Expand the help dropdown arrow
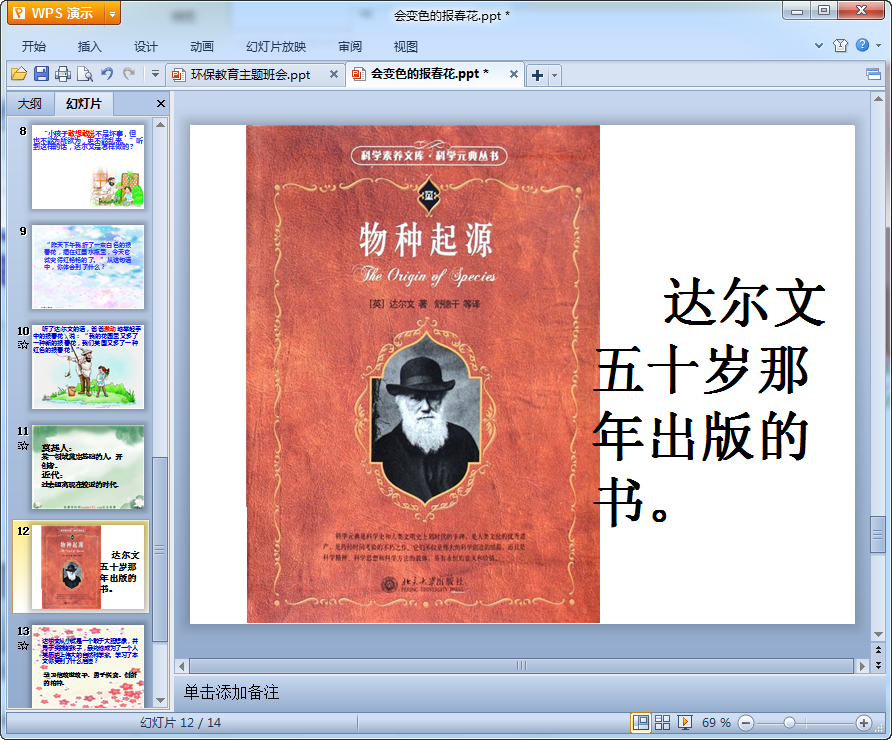892x740 pixels. tap(878, 46)
